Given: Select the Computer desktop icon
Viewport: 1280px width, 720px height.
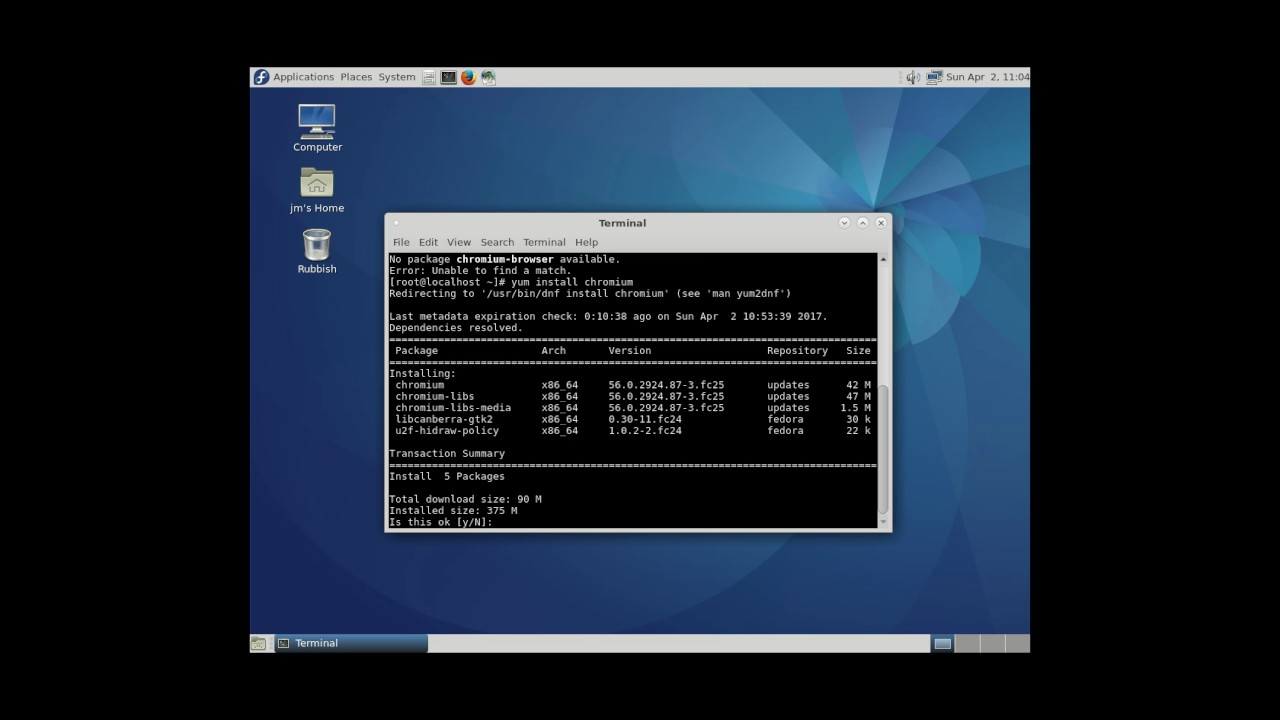Looking at the screenshot, I should (317, 128).
